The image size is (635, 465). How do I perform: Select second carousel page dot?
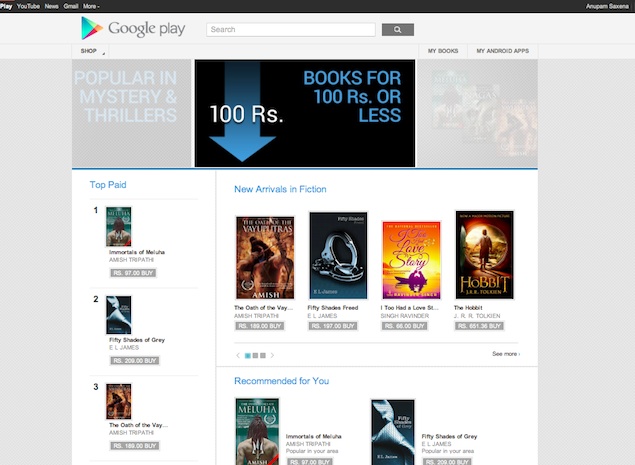(255, 356)
